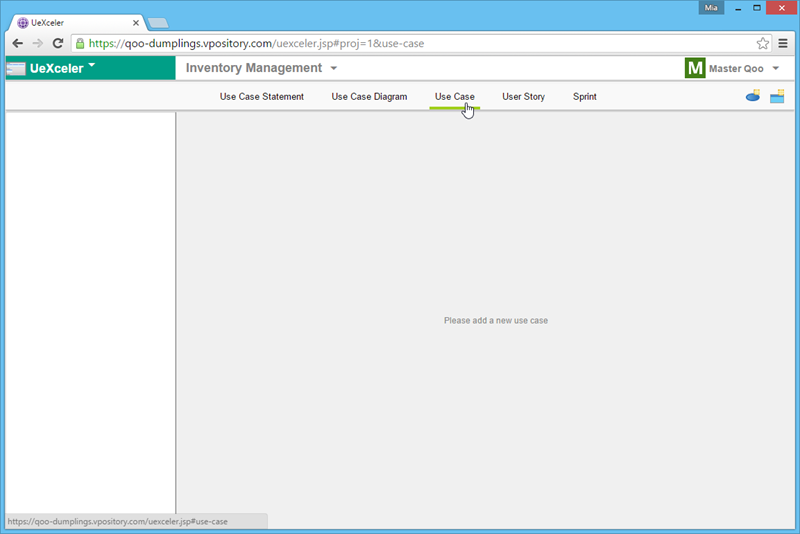
Task: Open the User Story tab
Action: (x=523, y=96)
